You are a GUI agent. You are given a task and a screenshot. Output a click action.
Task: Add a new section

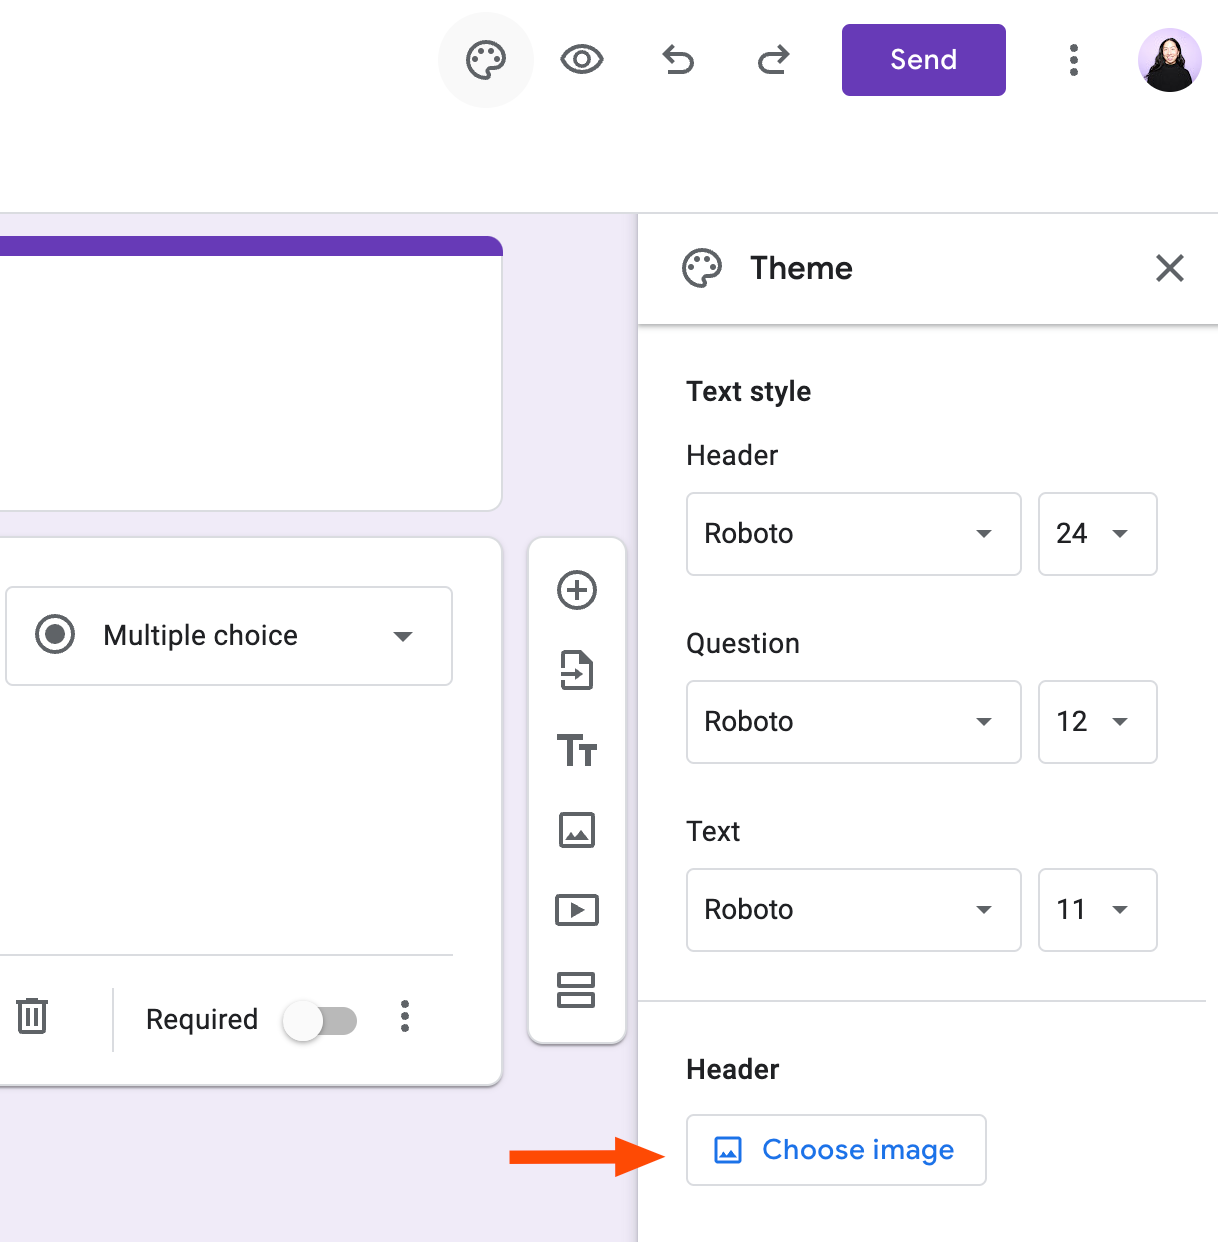(x=577, y=990)
